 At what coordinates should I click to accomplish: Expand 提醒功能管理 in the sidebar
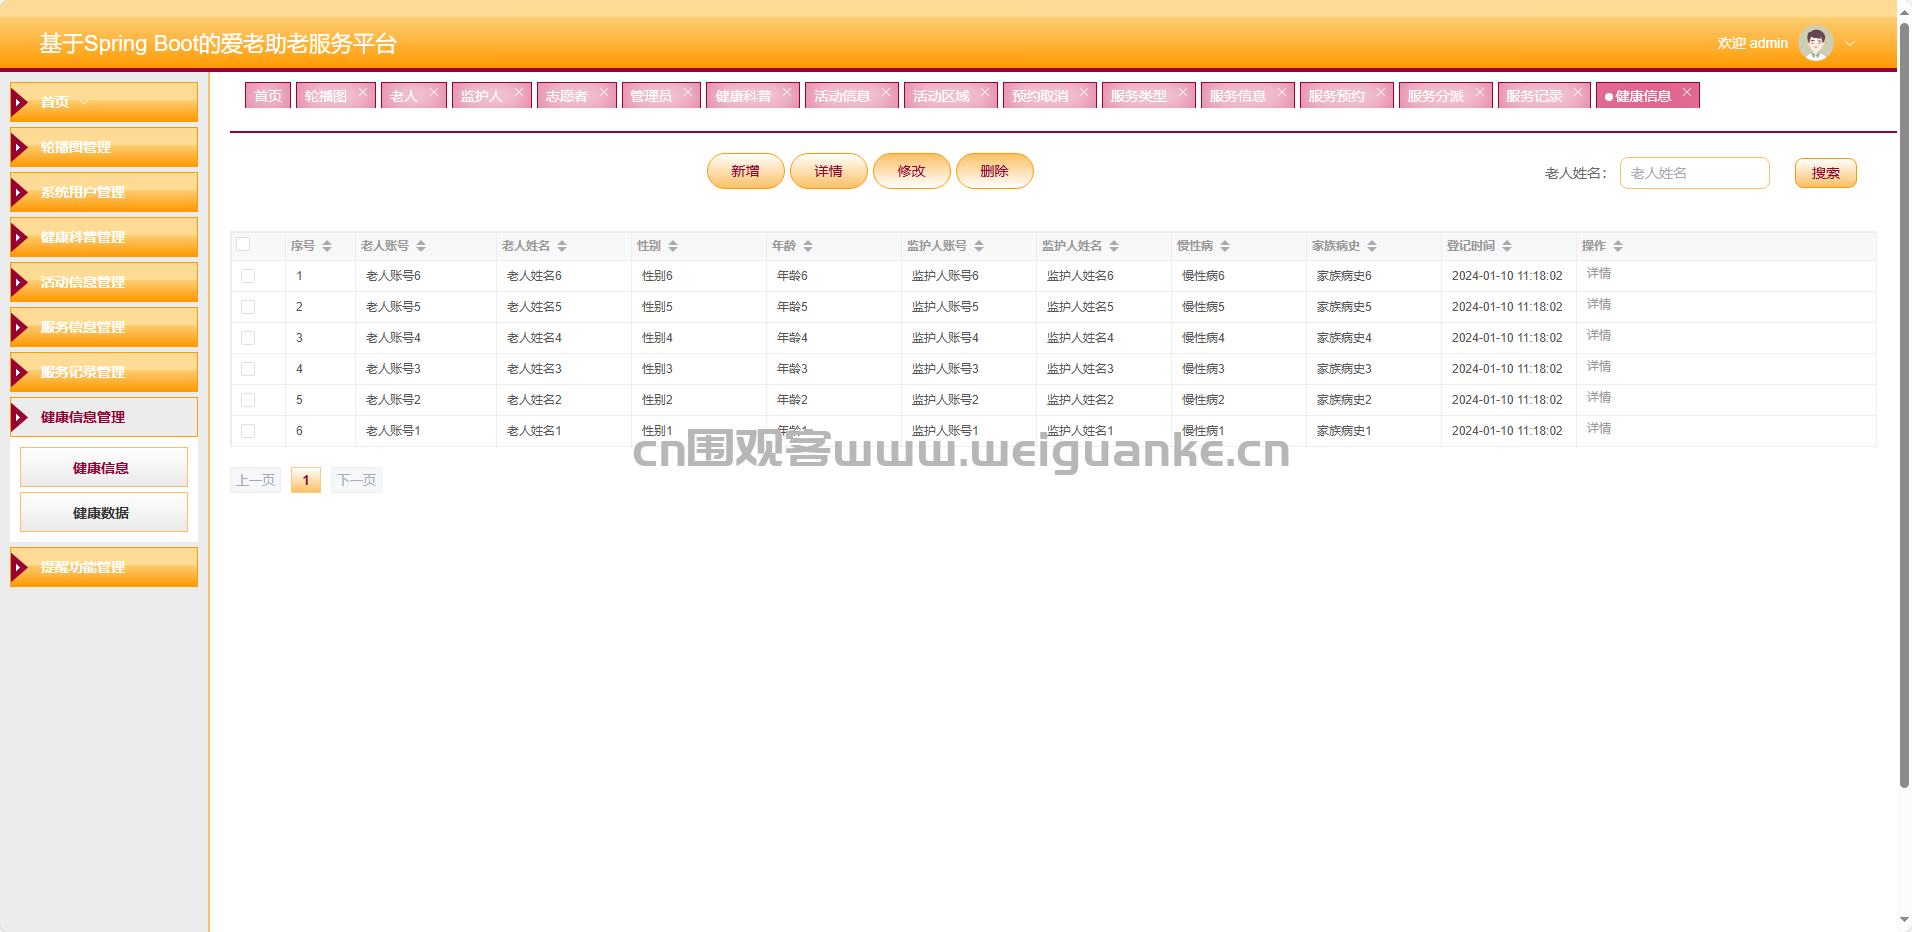coord(104,567)
